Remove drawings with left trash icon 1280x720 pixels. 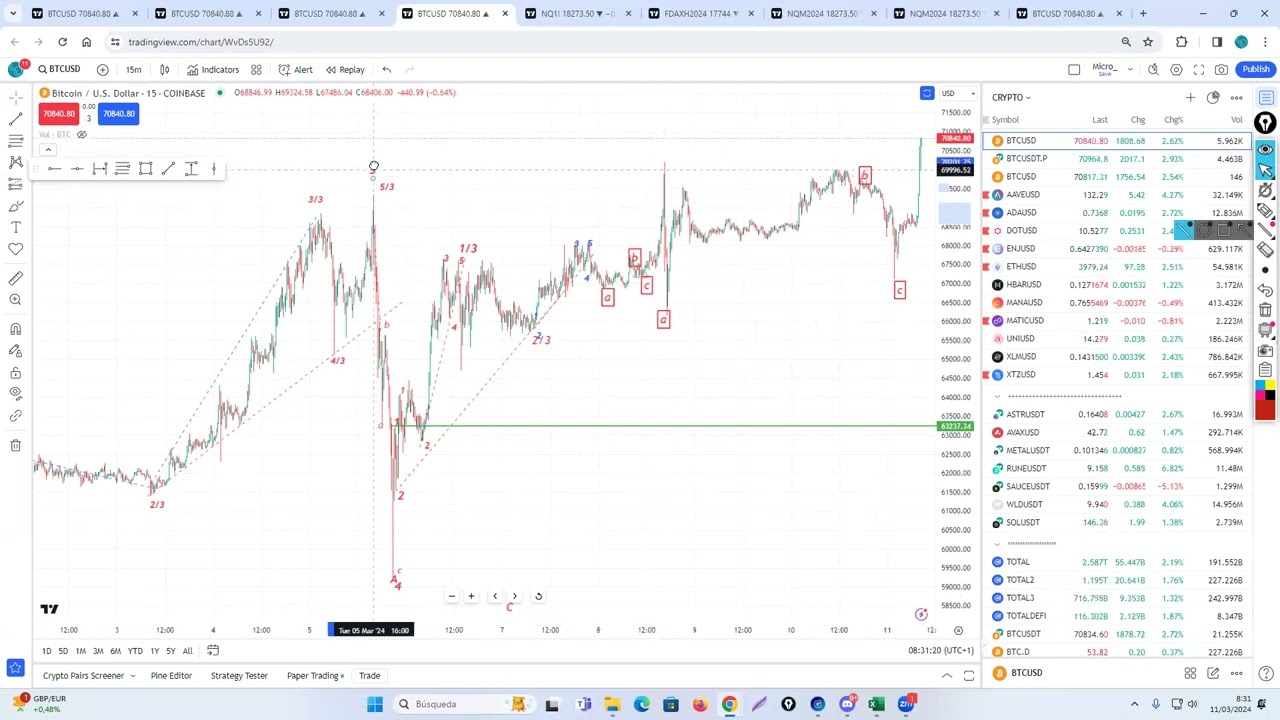pyautogui.click(x=15, y=445)
